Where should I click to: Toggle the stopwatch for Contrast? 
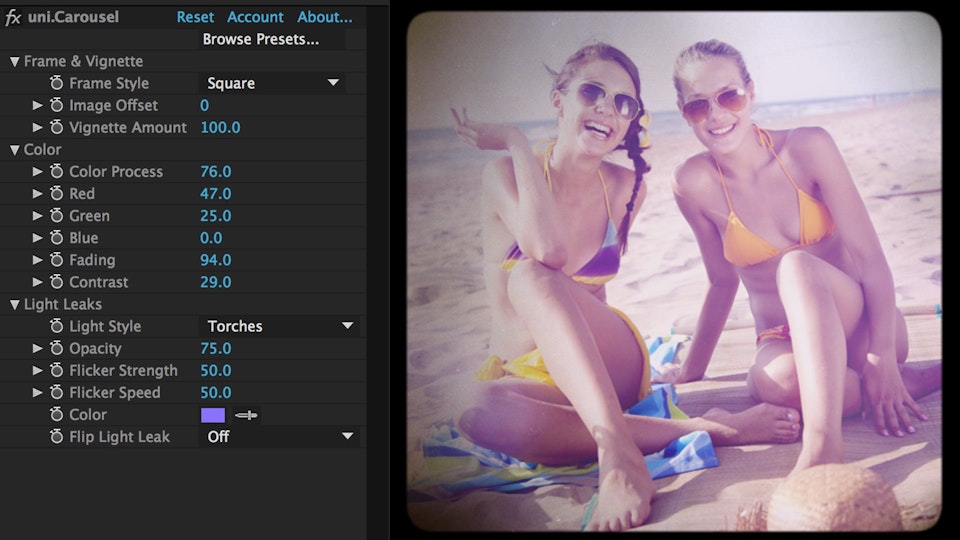pos(57,282)
